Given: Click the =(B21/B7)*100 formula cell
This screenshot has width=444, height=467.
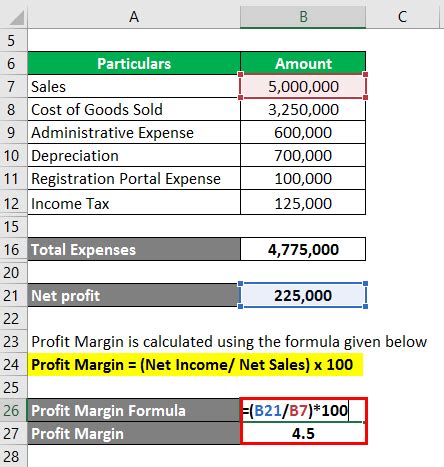Looking at the screenshot, I should (303, 410).
